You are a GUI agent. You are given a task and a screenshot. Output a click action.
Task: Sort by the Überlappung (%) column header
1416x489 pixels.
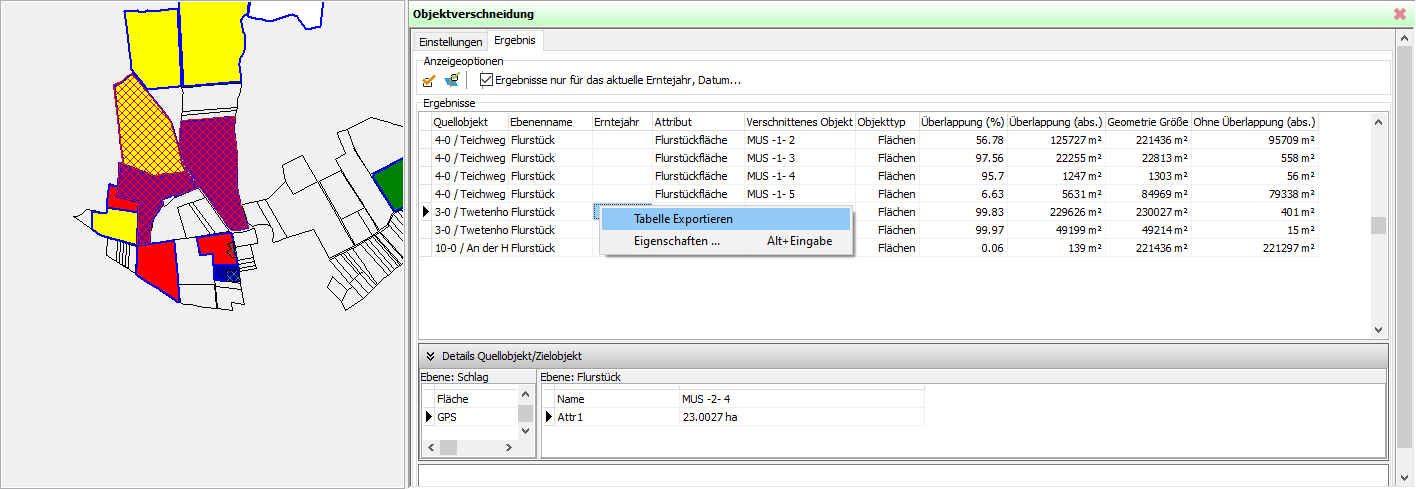tap(961, 122)
